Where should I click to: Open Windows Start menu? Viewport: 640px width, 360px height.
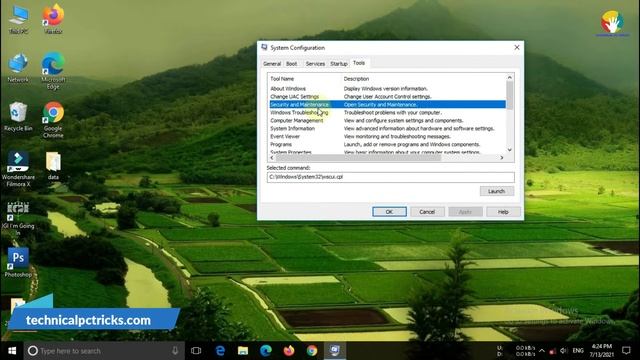pyautogui.click(x=12, y=351)
